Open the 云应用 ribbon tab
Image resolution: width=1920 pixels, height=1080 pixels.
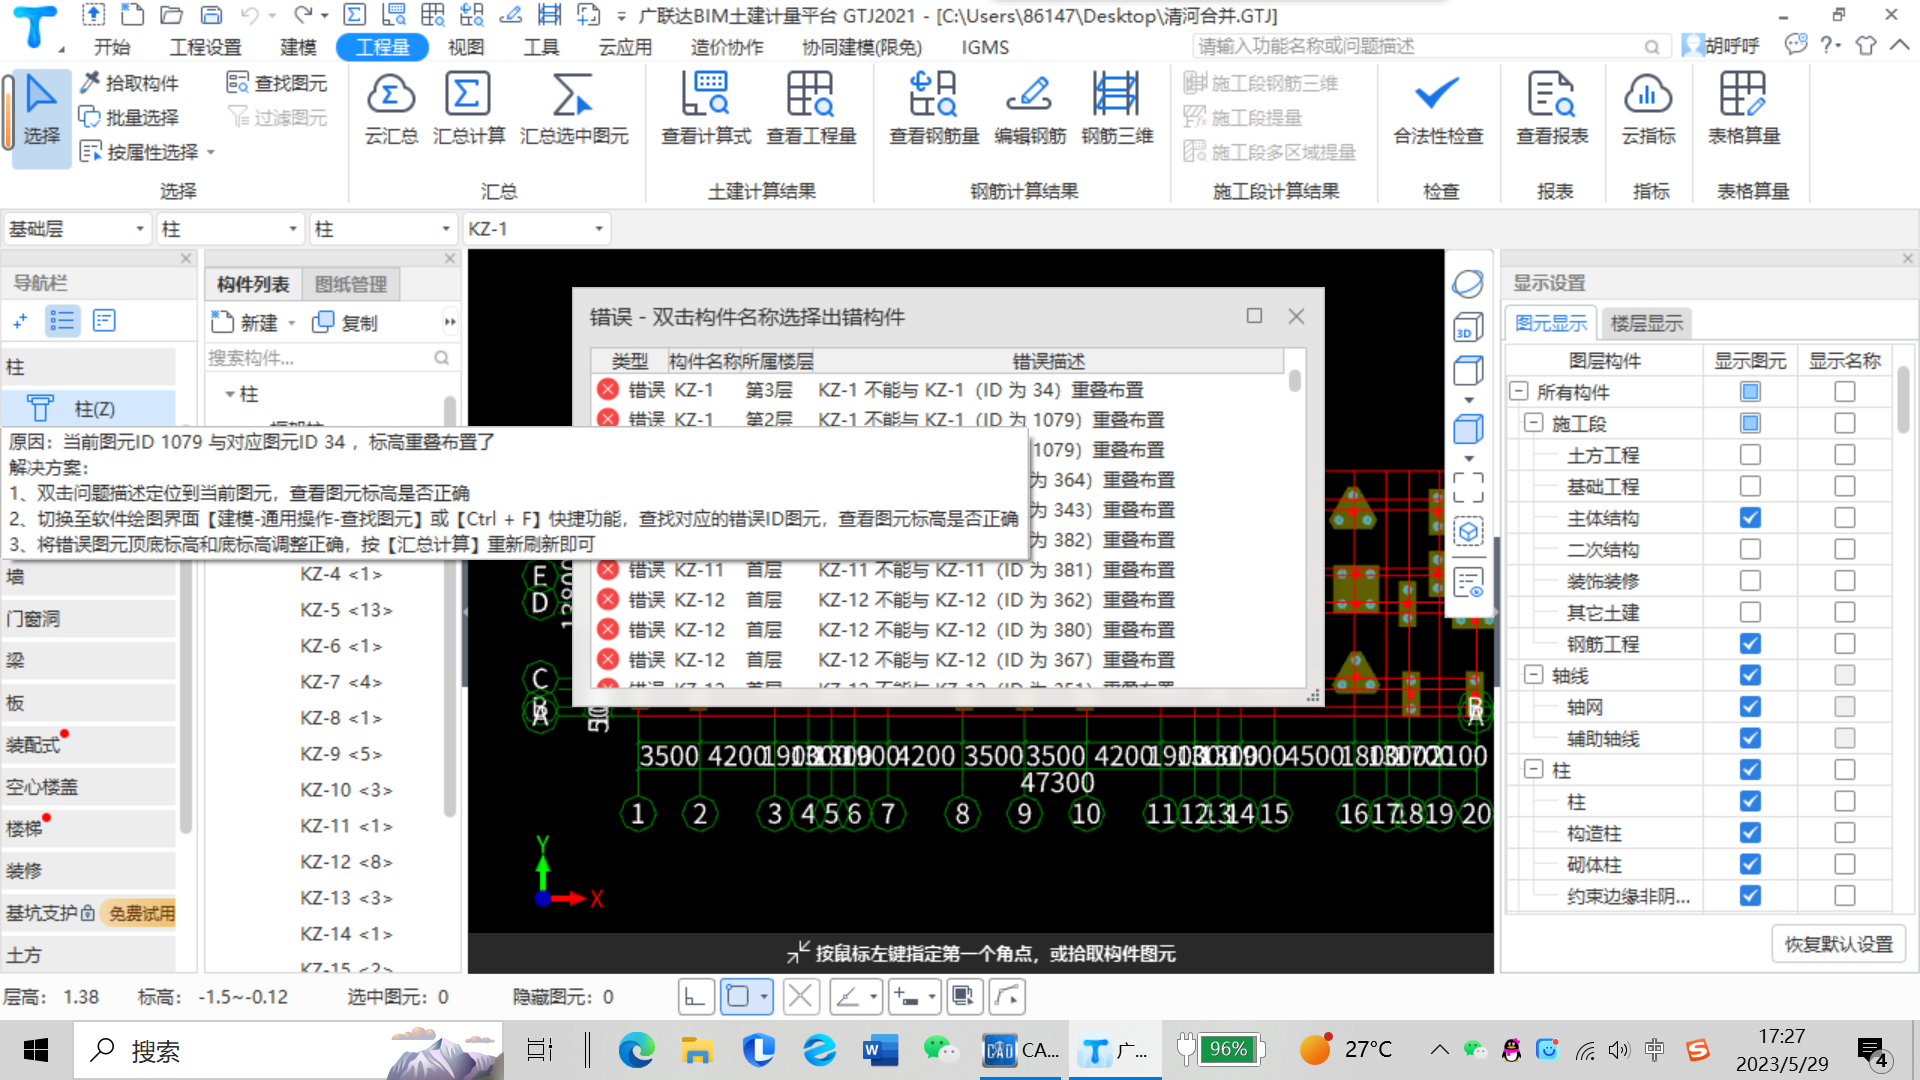[625, 47]
